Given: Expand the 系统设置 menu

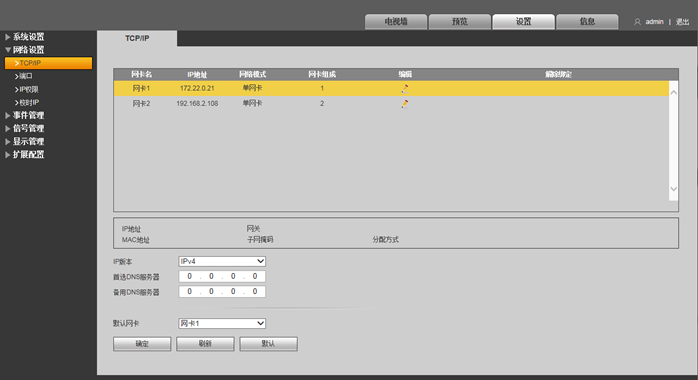Looking at the screenshot, I should coord(24,37).
